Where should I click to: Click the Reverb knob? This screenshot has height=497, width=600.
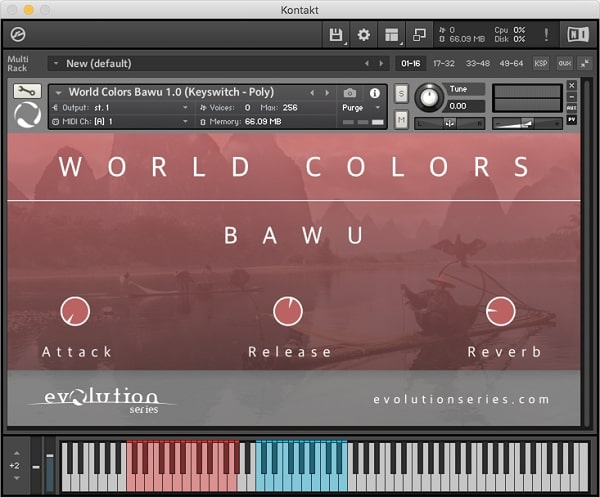click(500, 312)
